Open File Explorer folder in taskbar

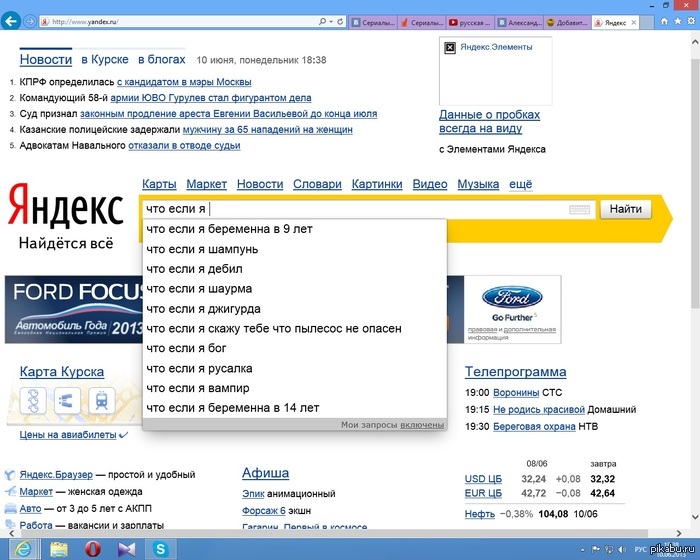coord(58,549)
